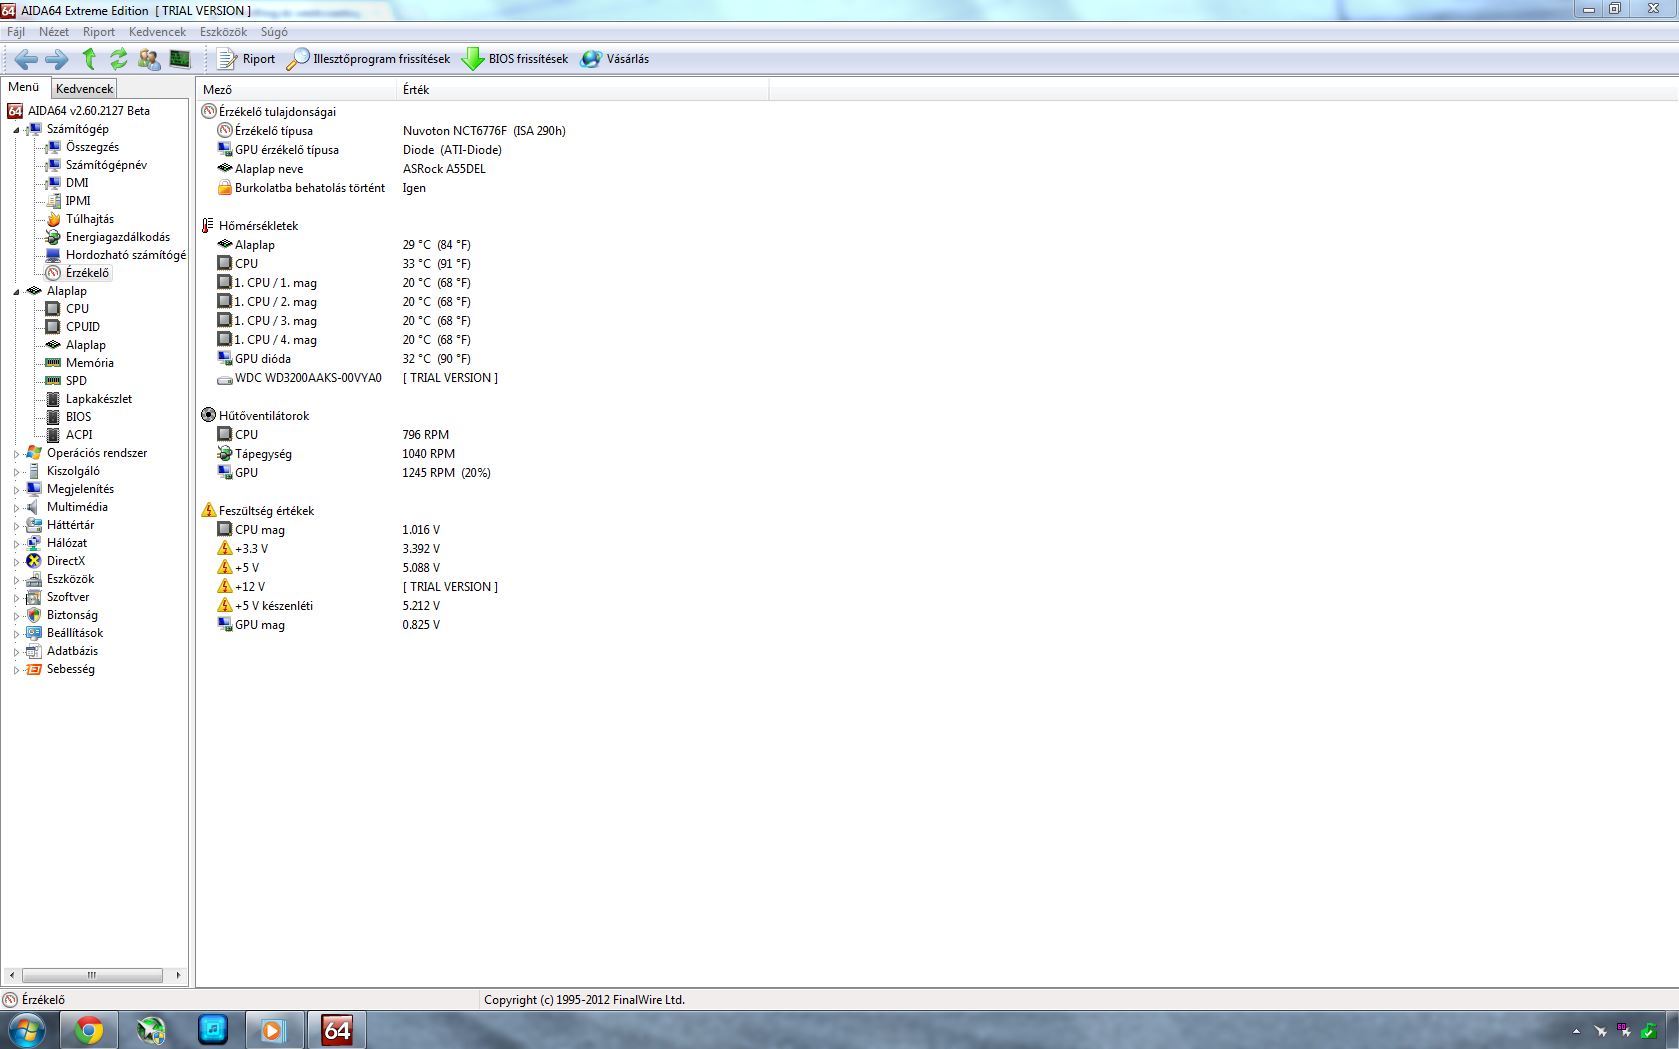Click the blue music note taskbar icon
This screenshot has height=1049, width=1679.
[x=213, y=1030]
